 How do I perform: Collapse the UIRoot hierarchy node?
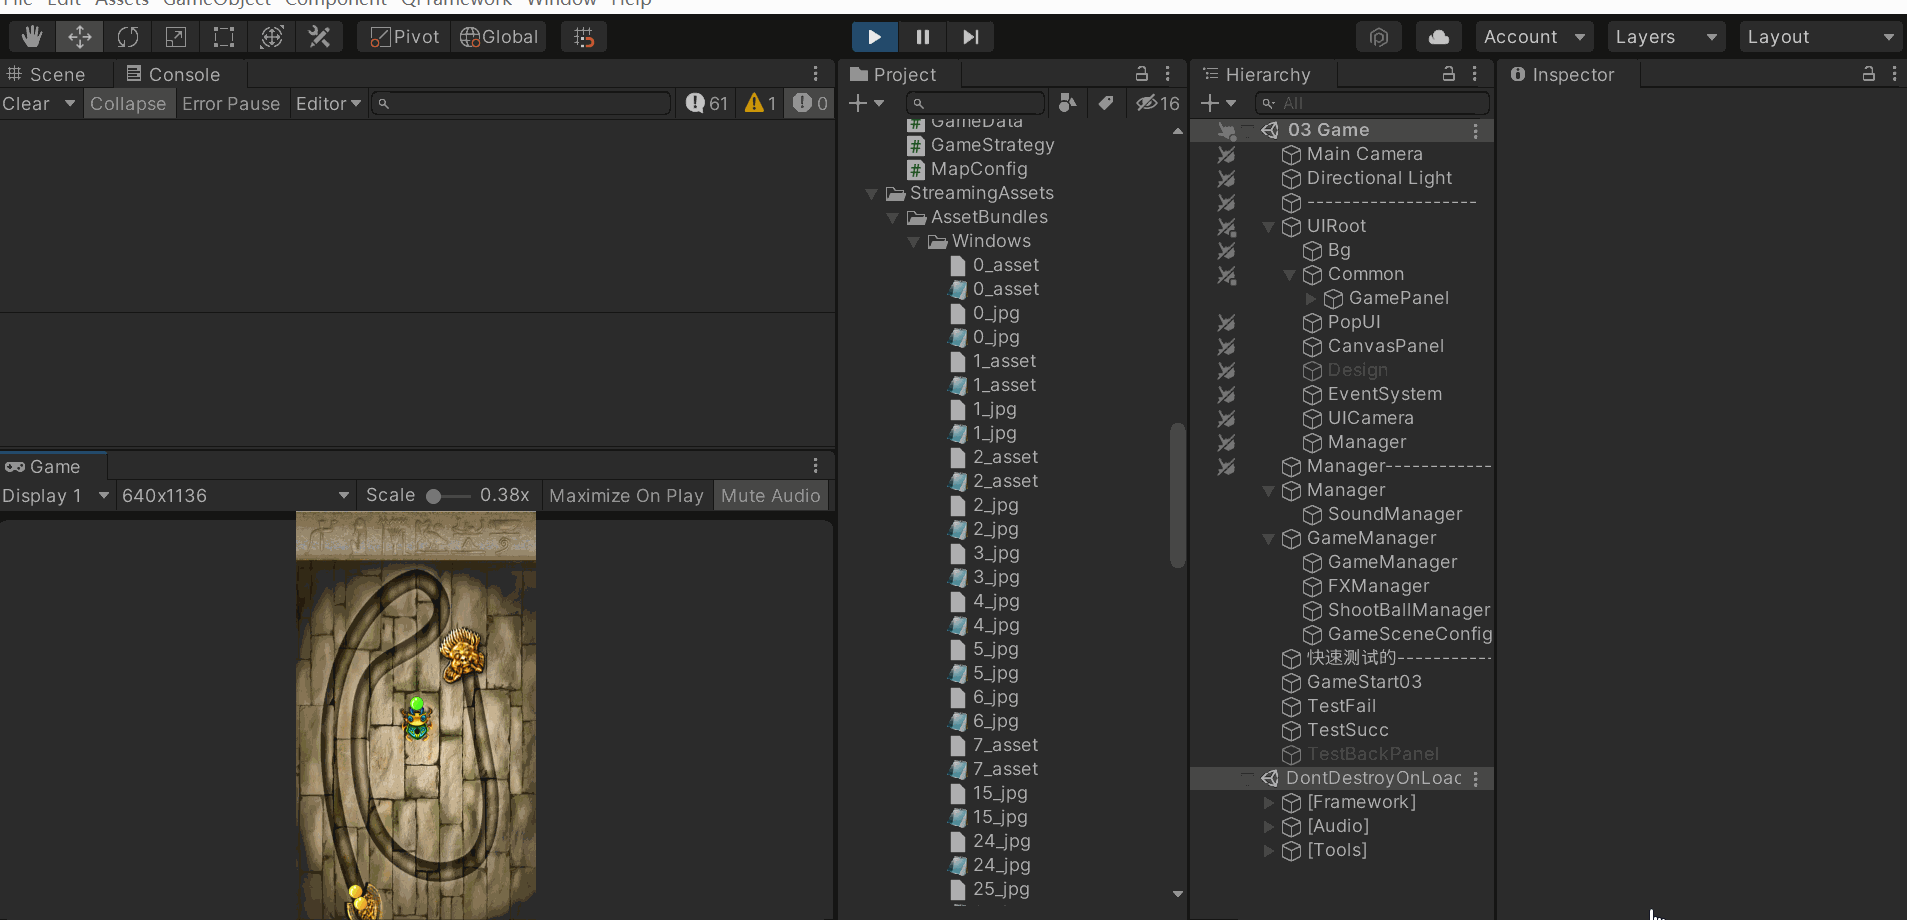coord(1268,227)
